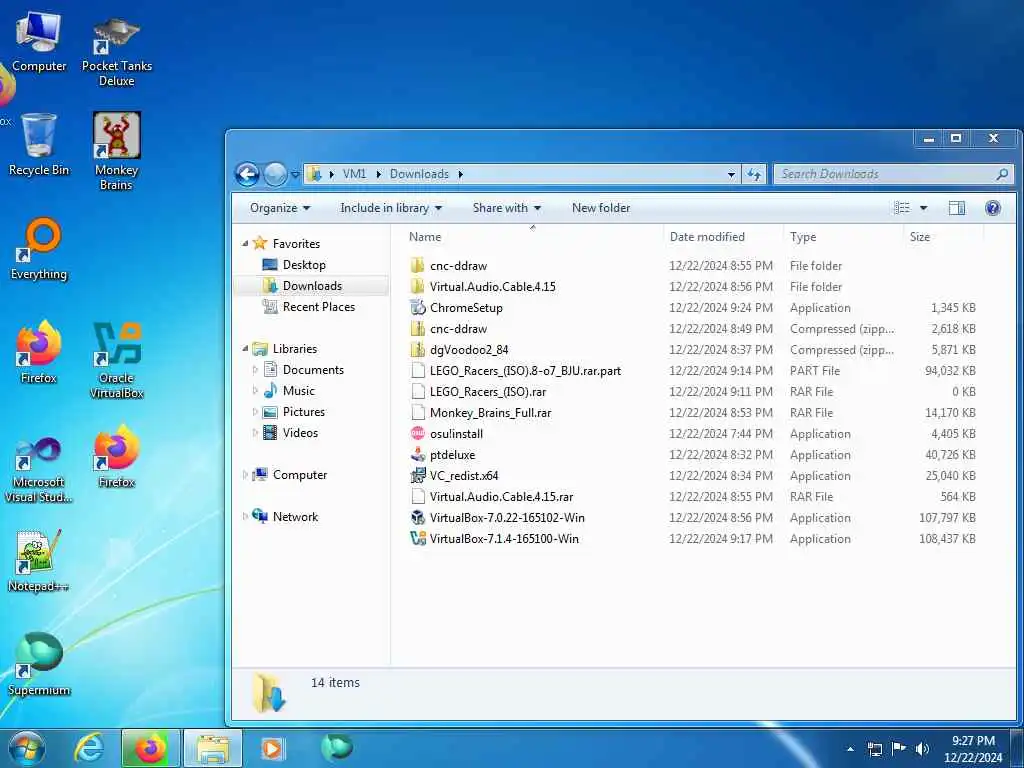The height and width of the screenshot is (768, 1024).
Task: Show hidden system tray icons
Action: (x=850, y=749)
